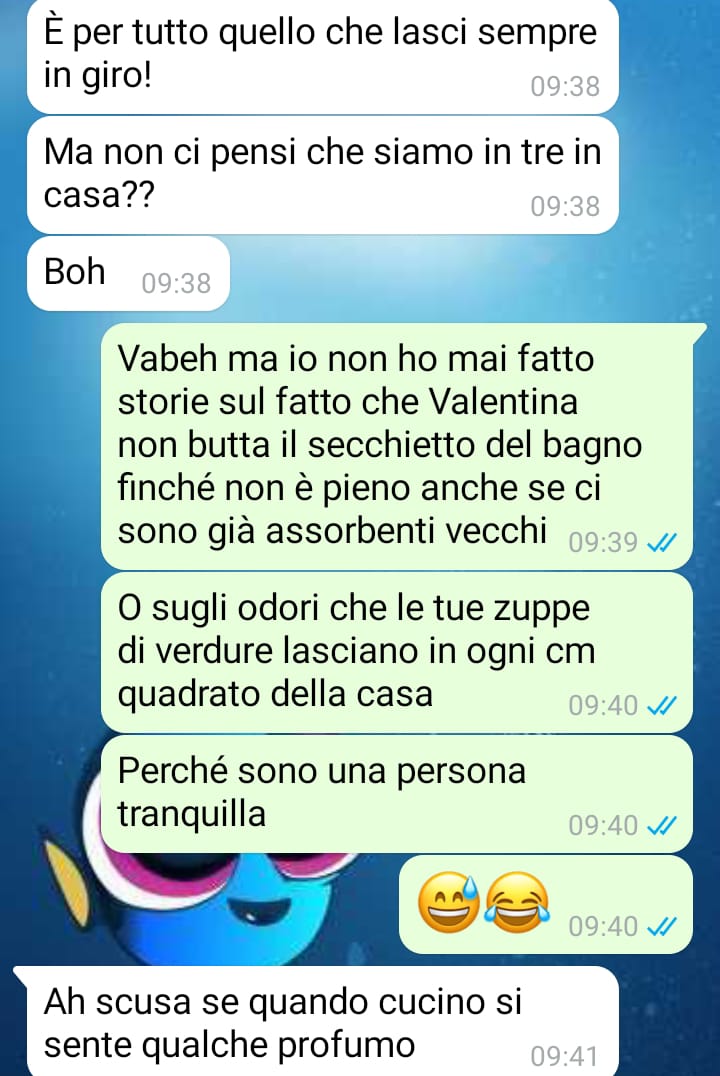Tap the read ticks beside the emoji message
The width and height of the screenshot is (720, 1076).
(662, 926)
